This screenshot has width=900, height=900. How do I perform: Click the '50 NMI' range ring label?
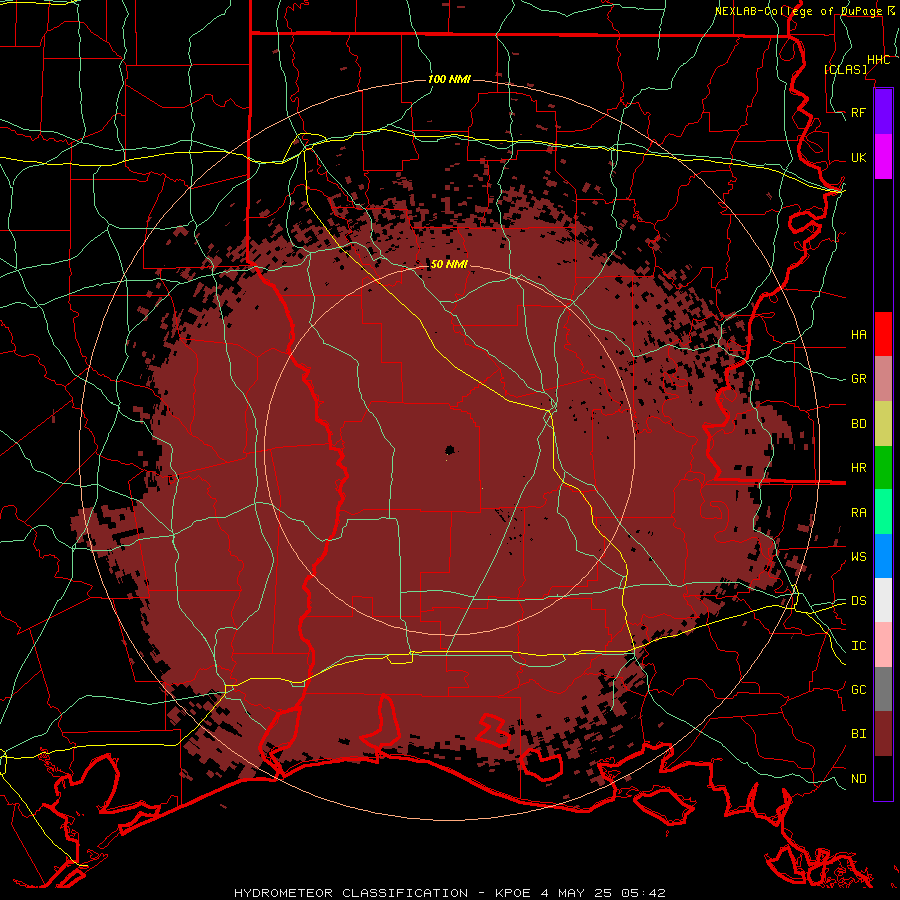(449, 264)
